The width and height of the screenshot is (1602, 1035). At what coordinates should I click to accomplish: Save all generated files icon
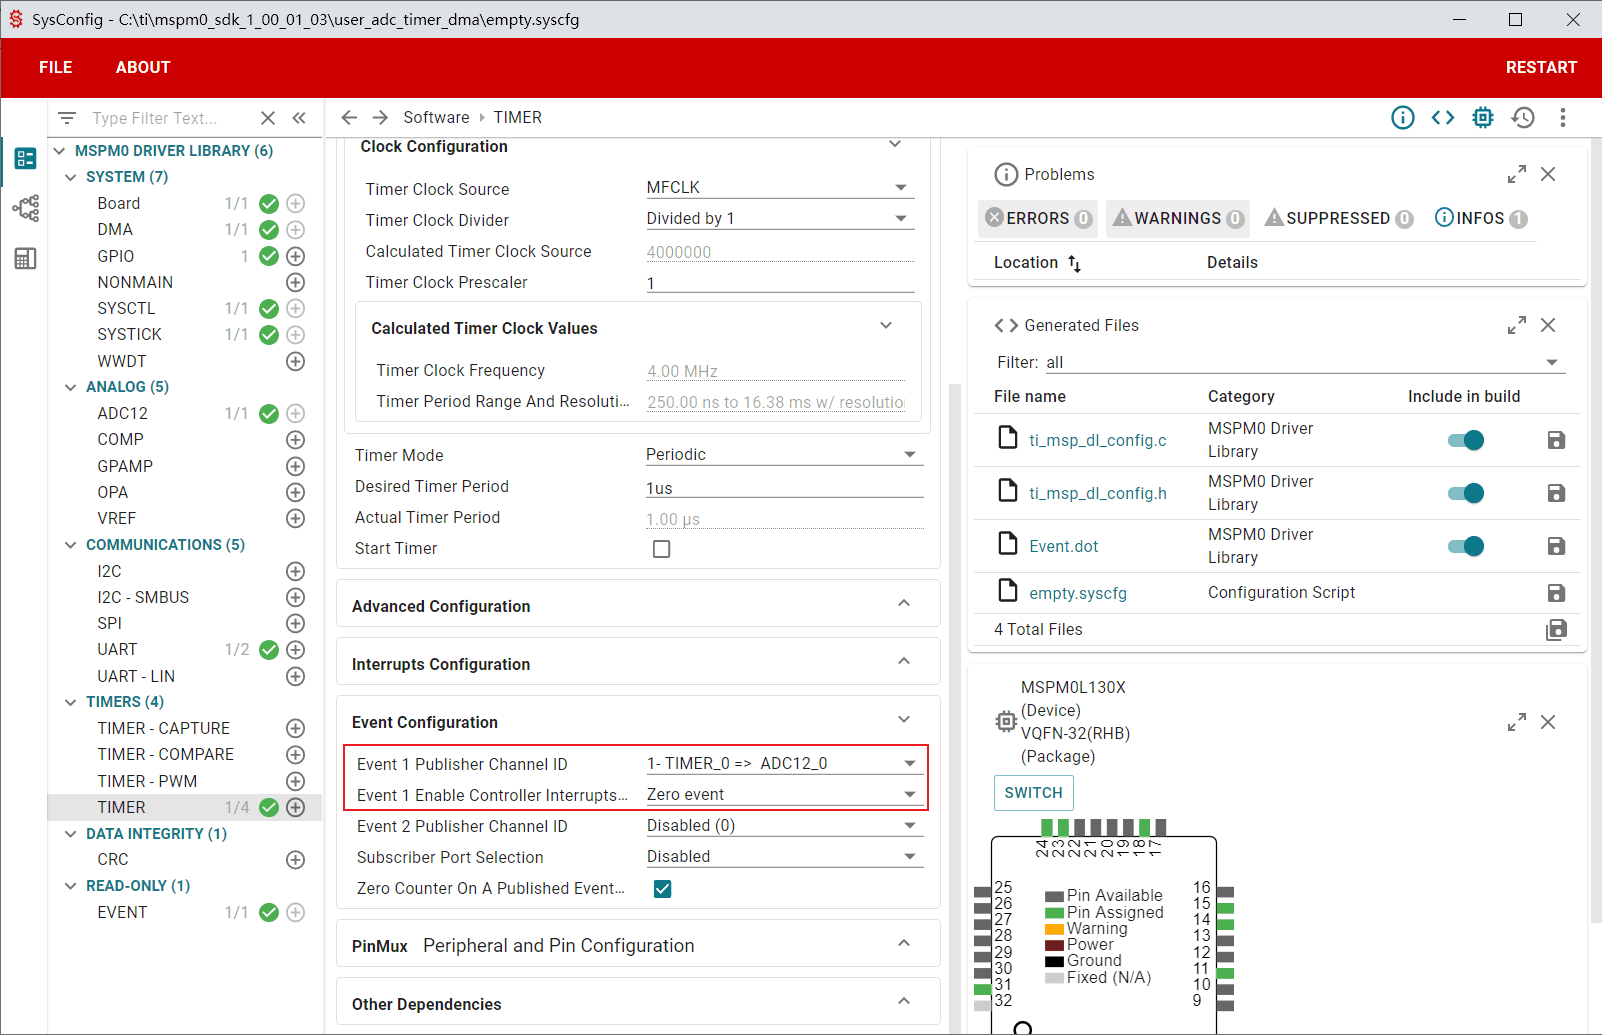(x=1556, y=629)
